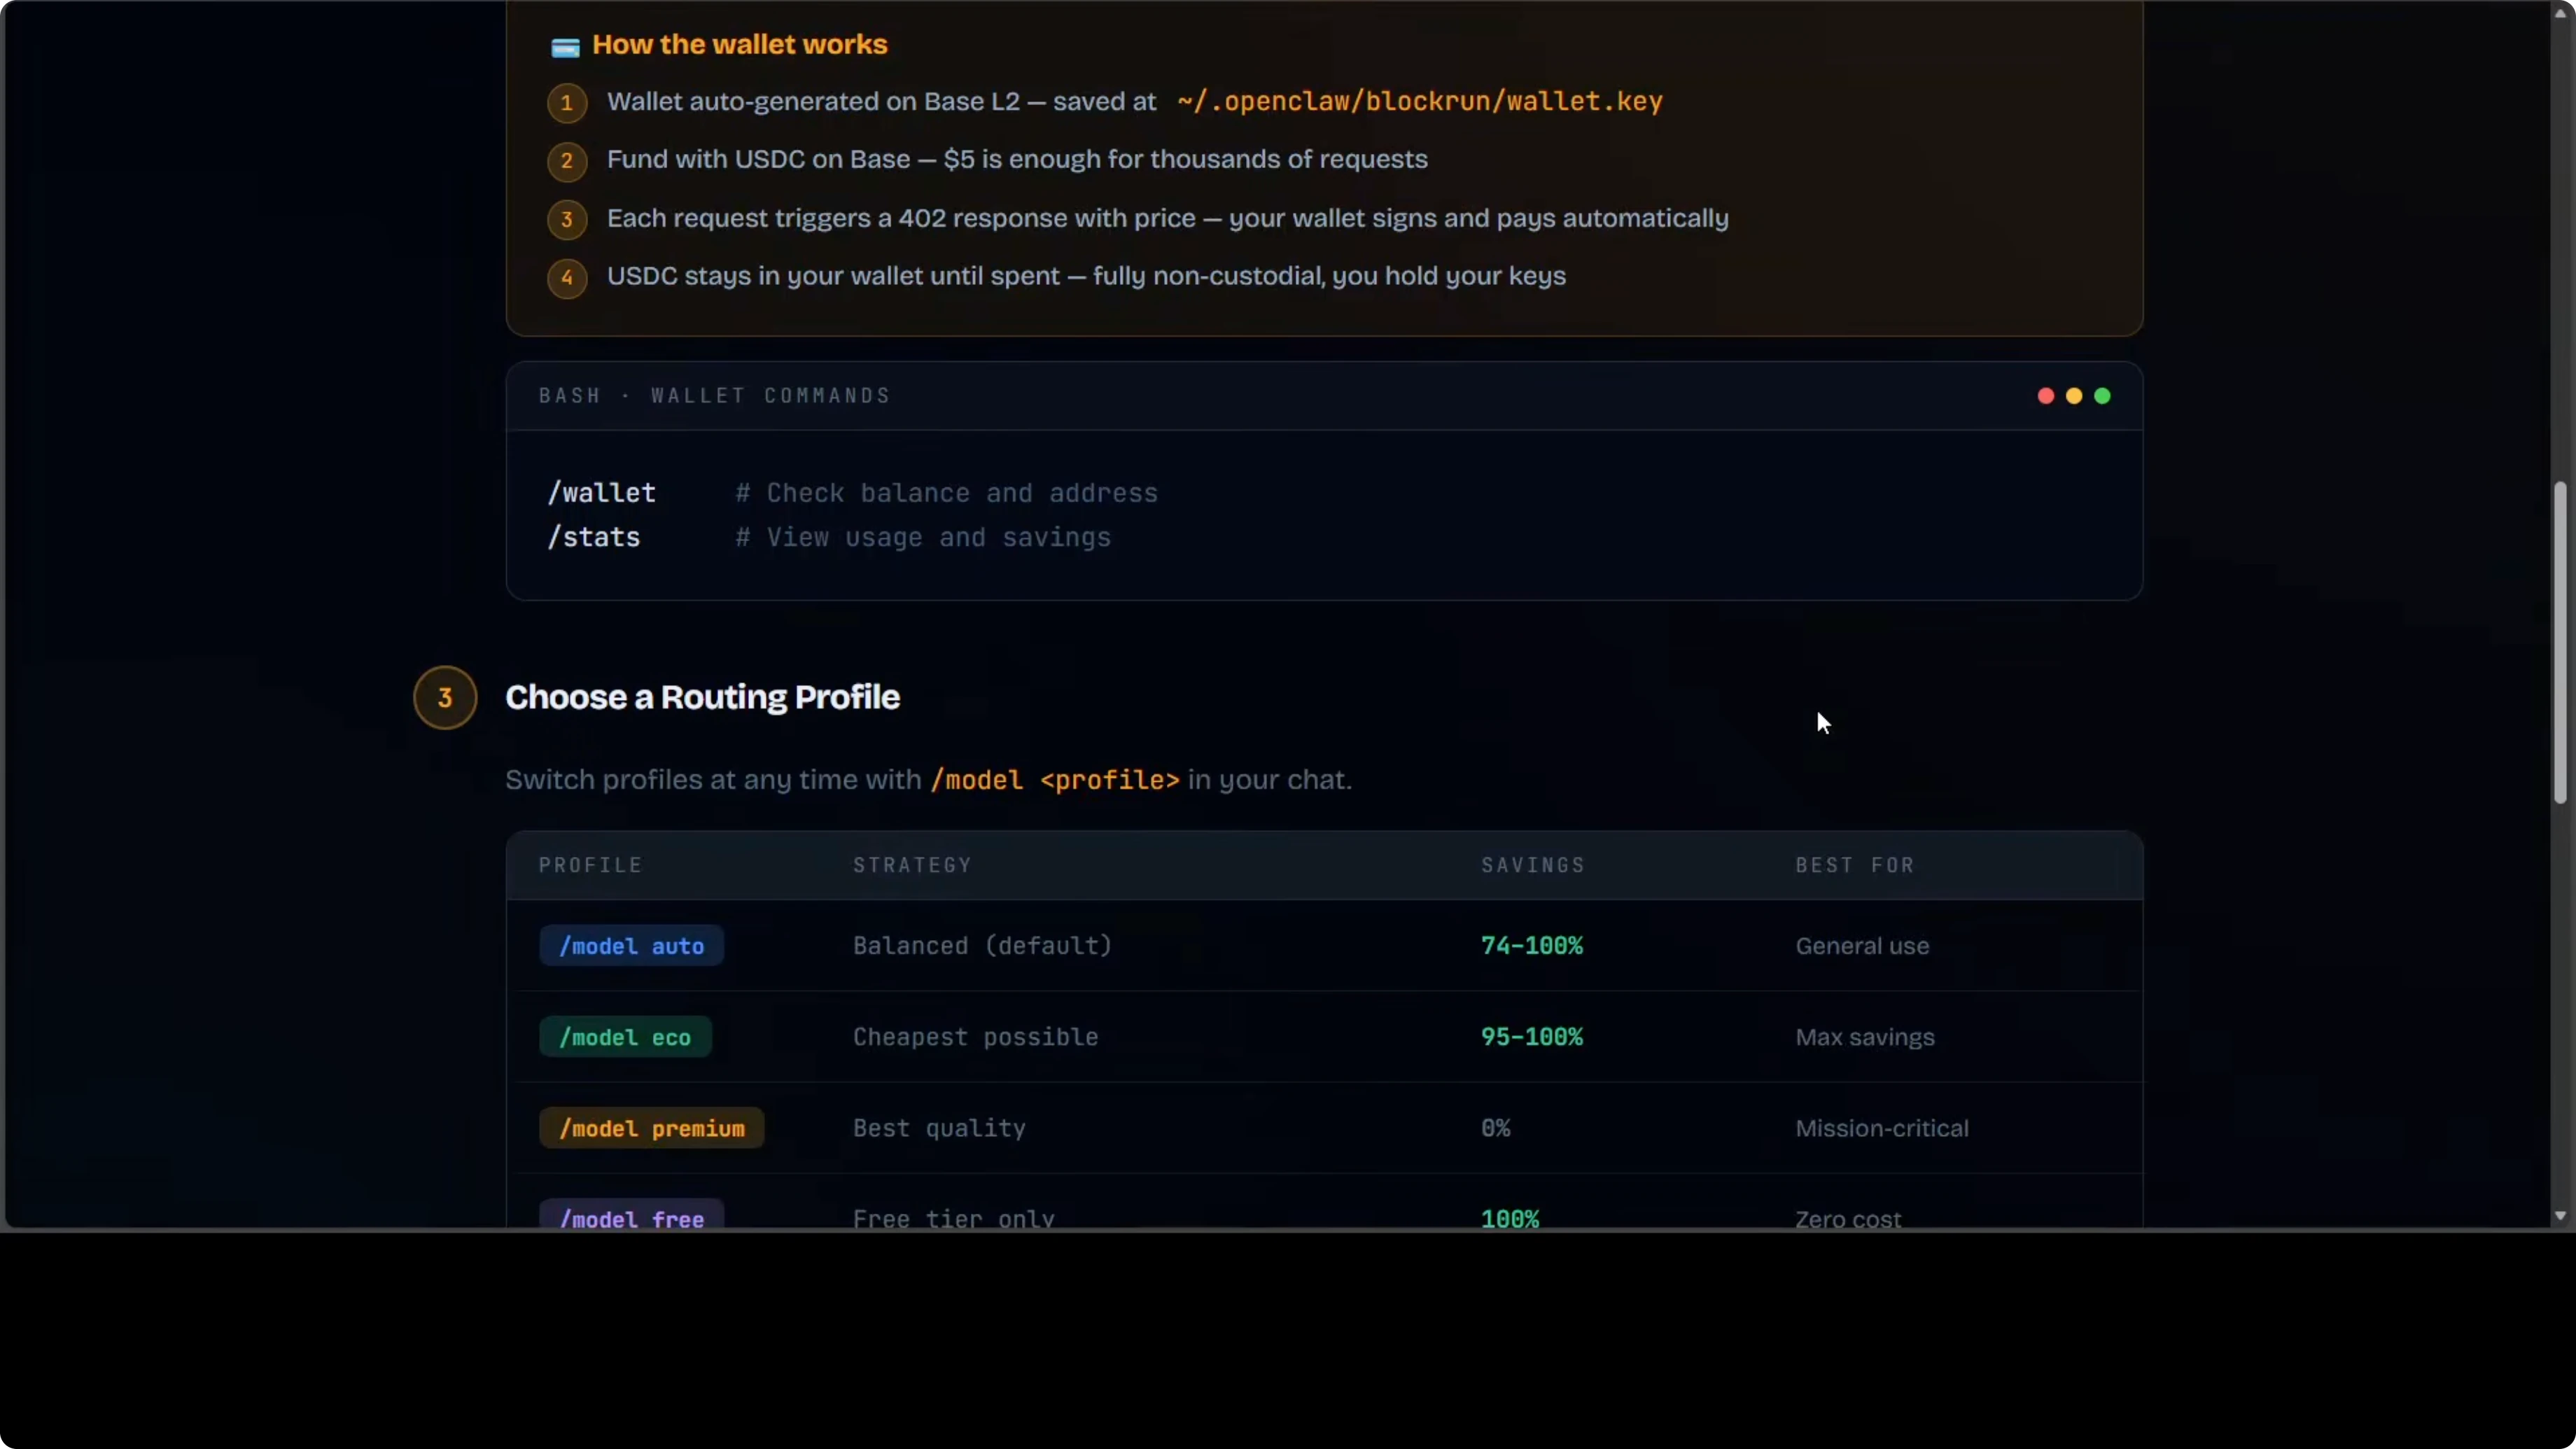Click the step 4 circle marker
Screen dimensions: 2576x1449
click(x=566, y=279)
